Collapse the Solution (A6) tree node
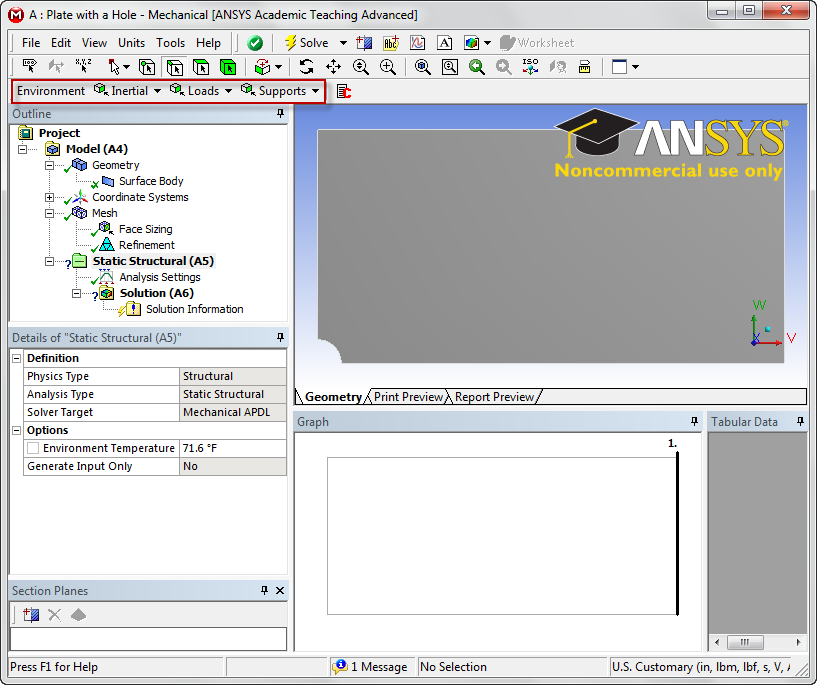 [76, 294]
